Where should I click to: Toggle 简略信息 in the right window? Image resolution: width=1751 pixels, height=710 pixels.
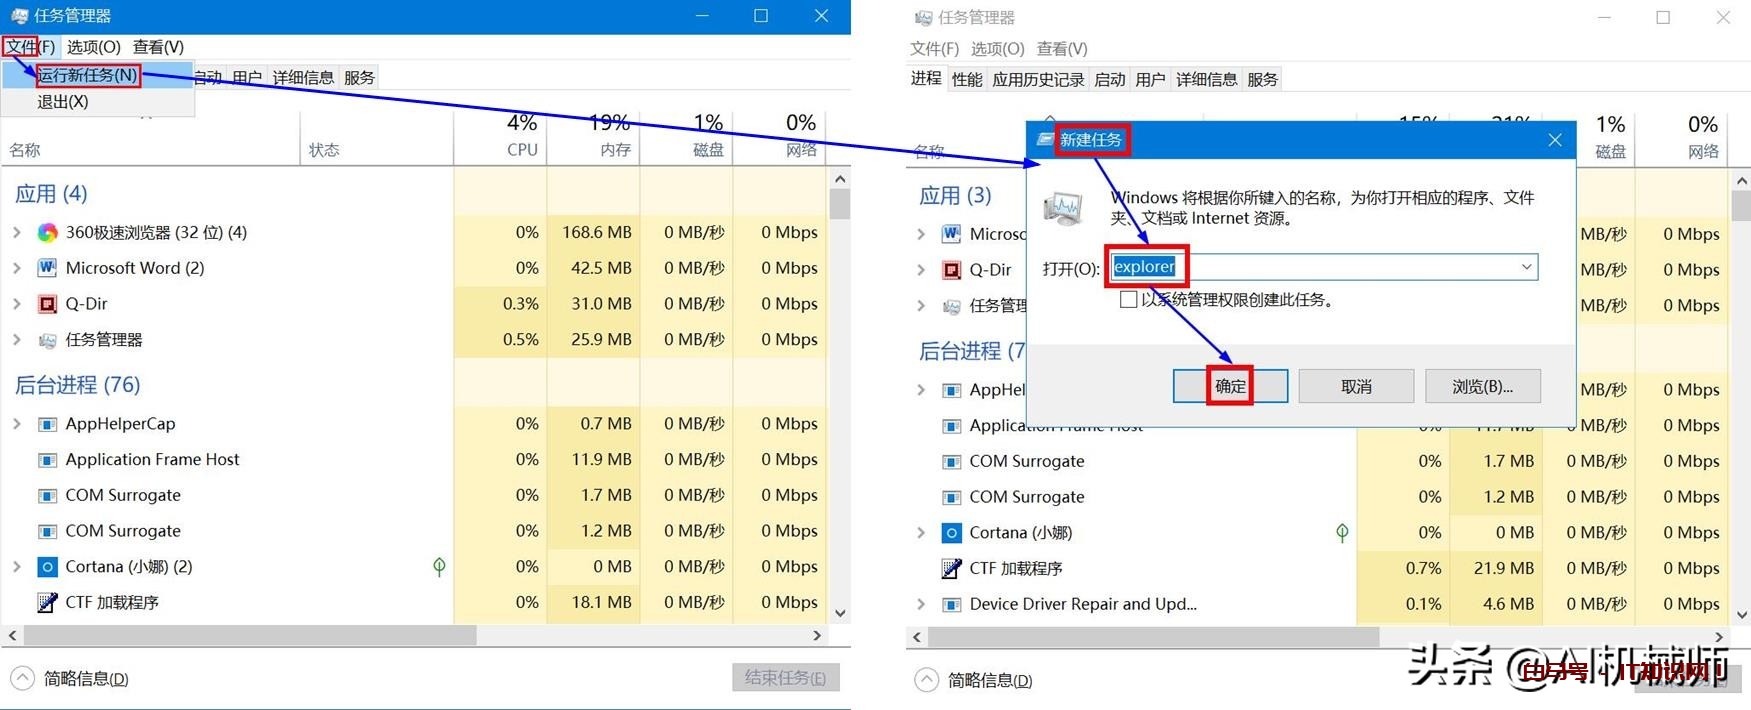927,681
